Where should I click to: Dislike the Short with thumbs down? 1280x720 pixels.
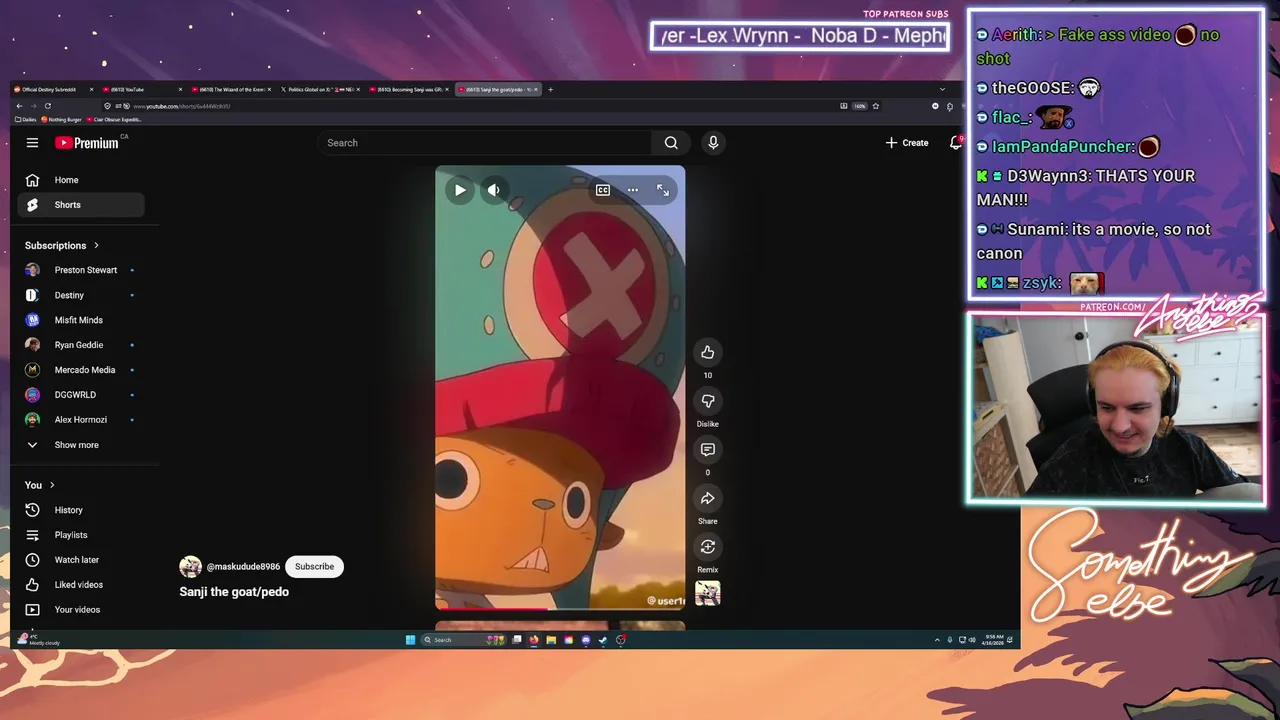click(707, 401)
